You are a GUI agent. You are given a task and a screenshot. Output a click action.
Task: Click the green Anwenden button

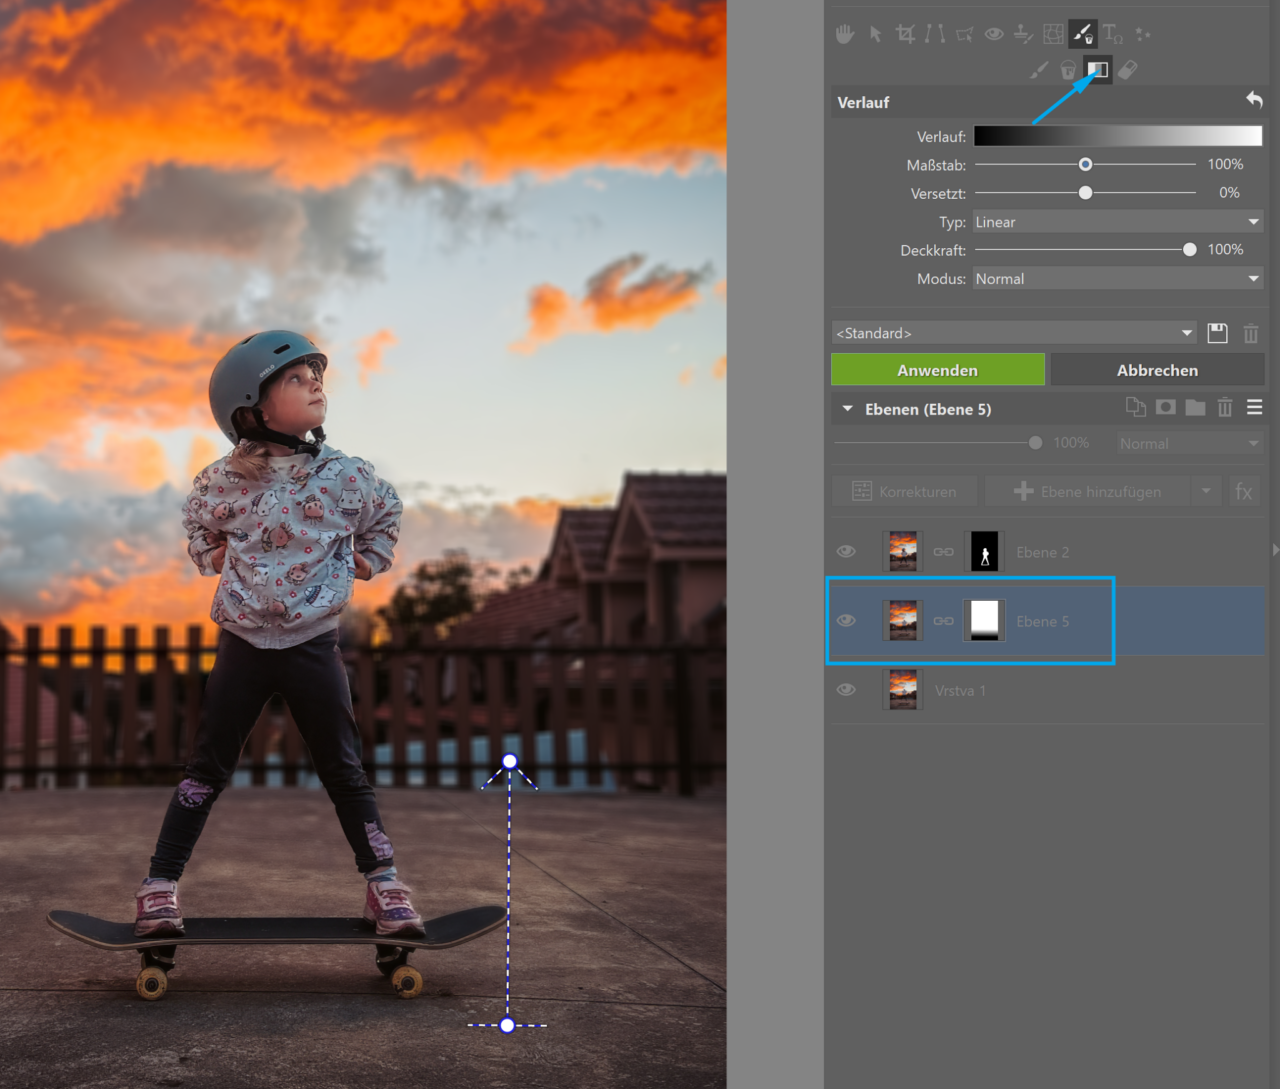(x=937, y=370)
